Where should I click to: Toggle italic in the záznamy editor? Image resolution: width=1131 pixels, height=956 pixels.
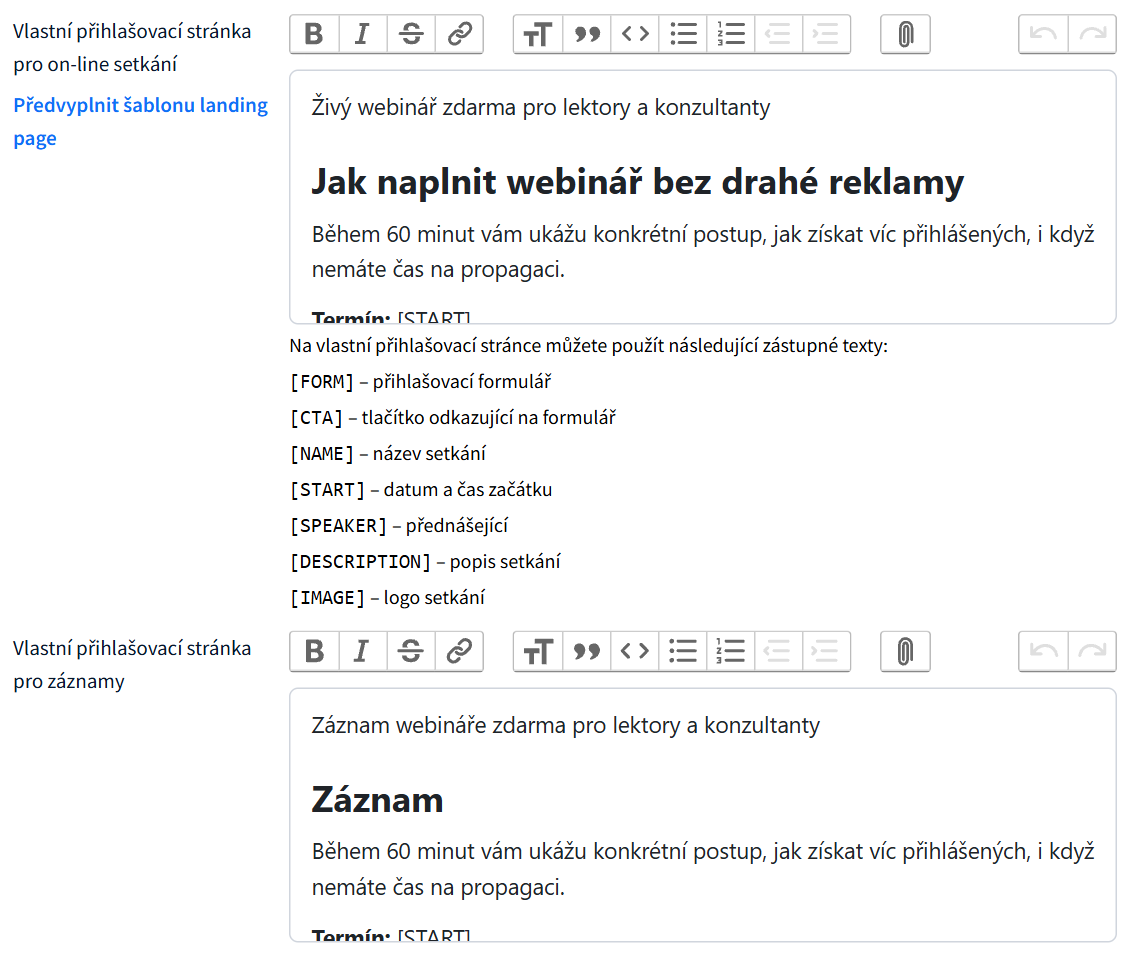[363, 652]
